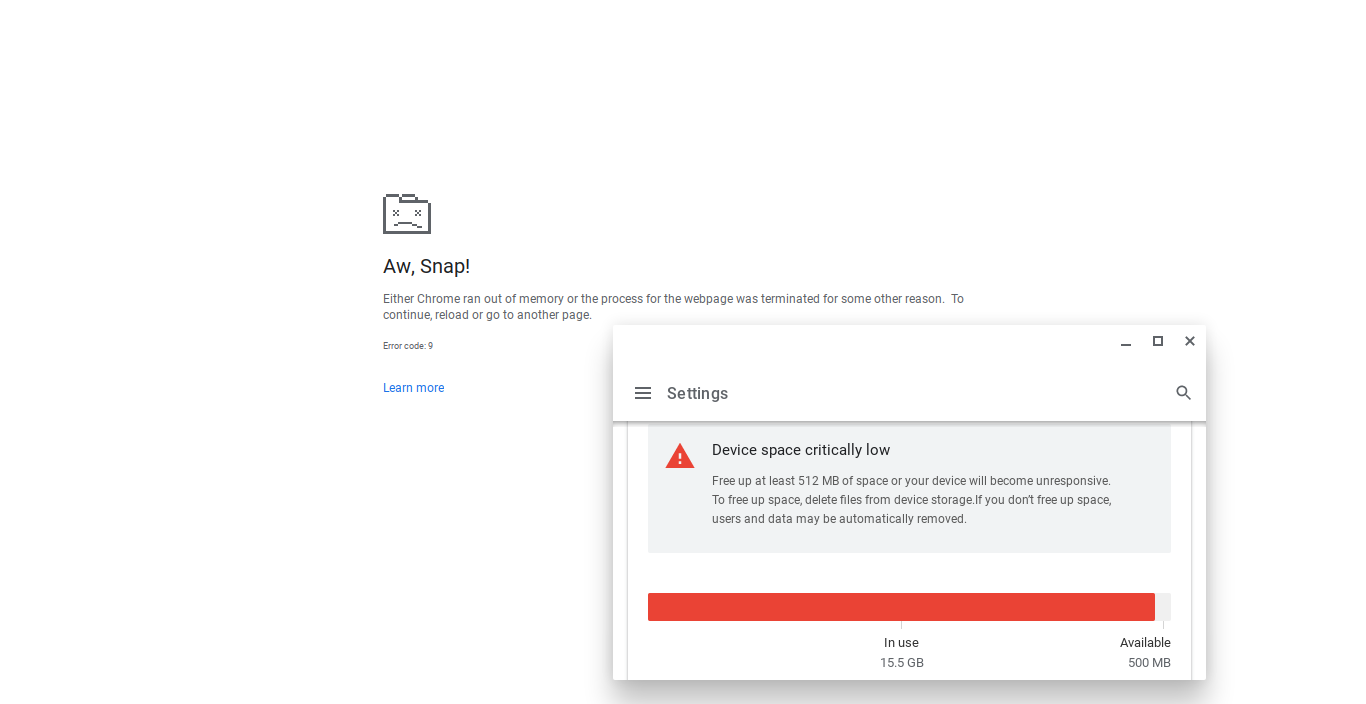Click the "Device space critically low" heading
Viewport: 1366px width, 704px height.
click(x=801, y=450)
